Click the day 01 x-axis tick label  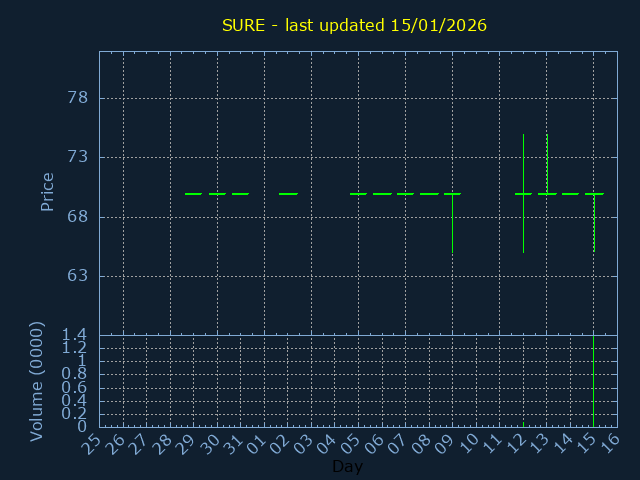tap(257, 444)
